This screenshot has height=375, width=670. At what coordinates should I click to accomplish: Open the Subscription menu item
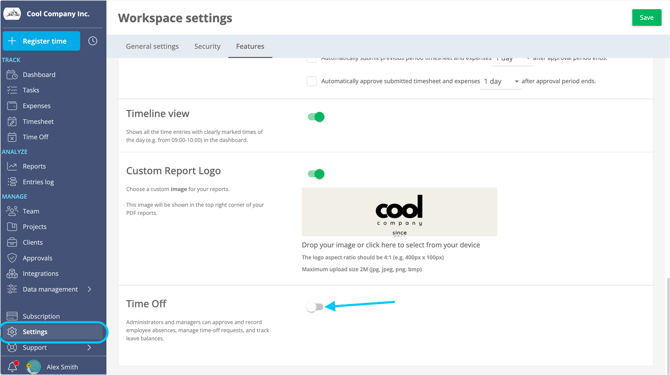(41, 316)
